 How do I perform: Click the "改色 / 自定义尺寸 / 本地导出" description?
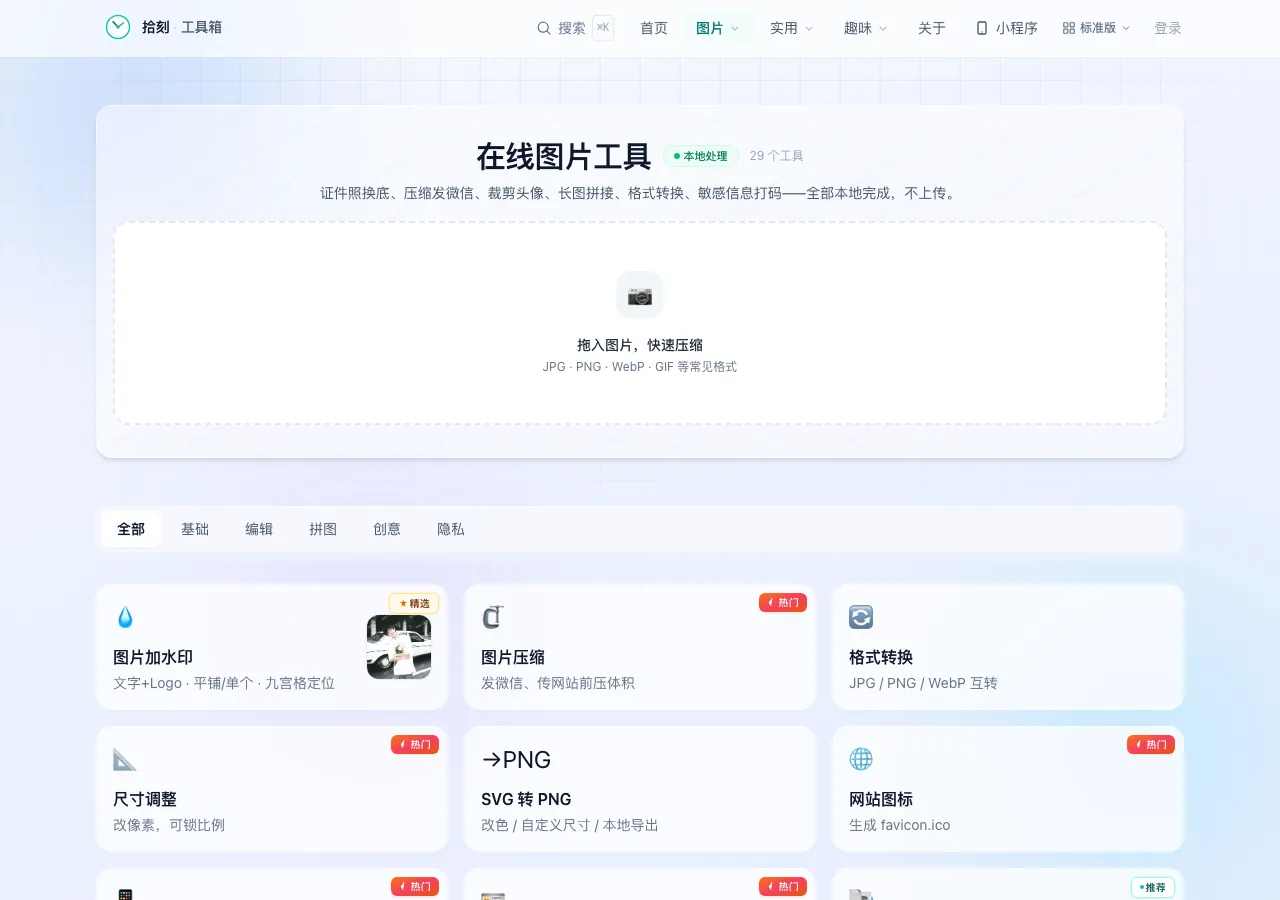point(570,825)
